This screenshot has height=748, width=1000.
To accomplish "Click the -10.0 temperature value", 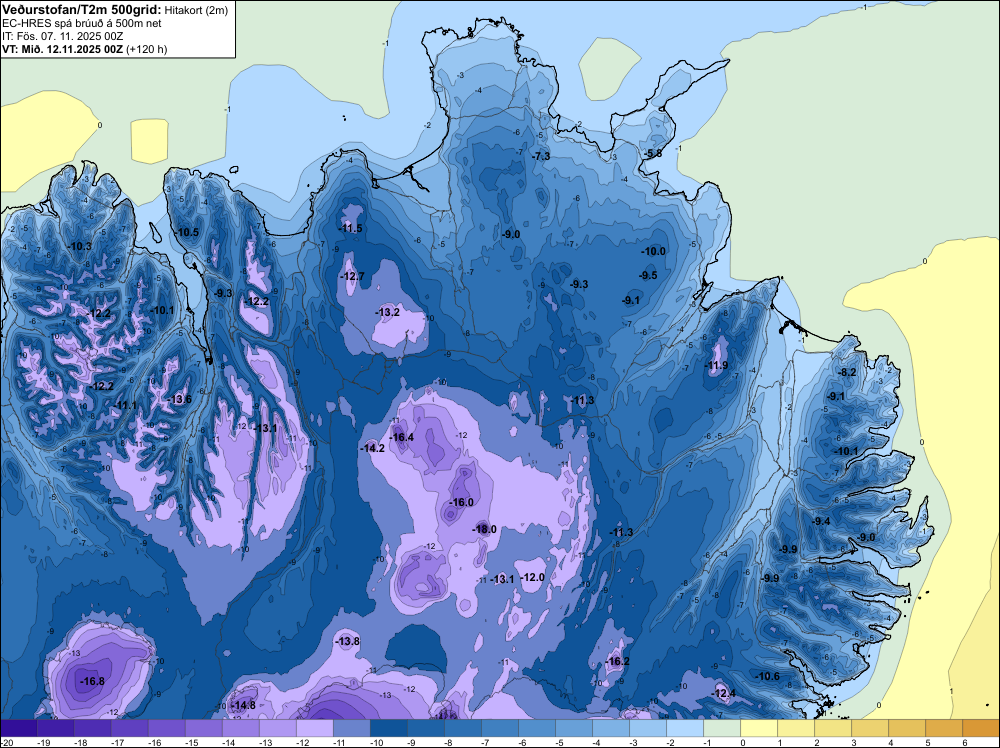I will coord(654,251).
